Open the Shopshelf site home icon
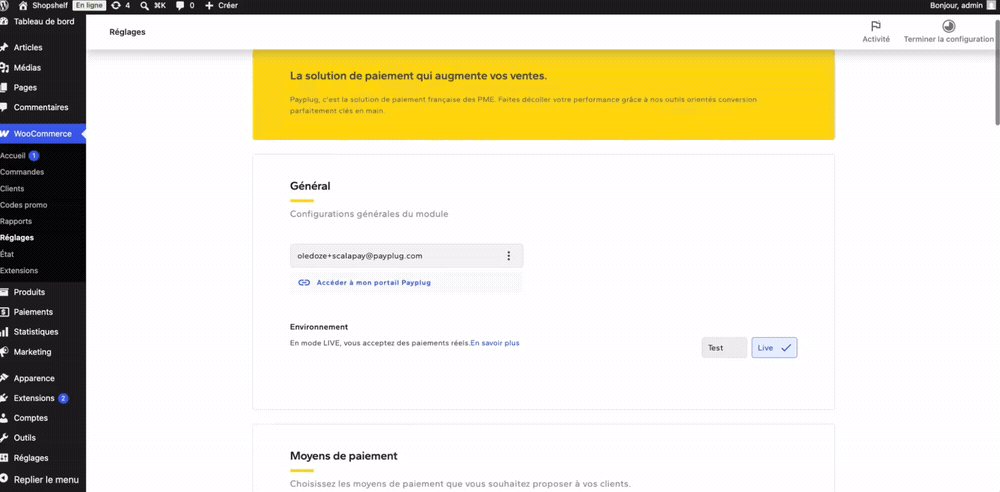1000x492 pixels. coord(24,6)
